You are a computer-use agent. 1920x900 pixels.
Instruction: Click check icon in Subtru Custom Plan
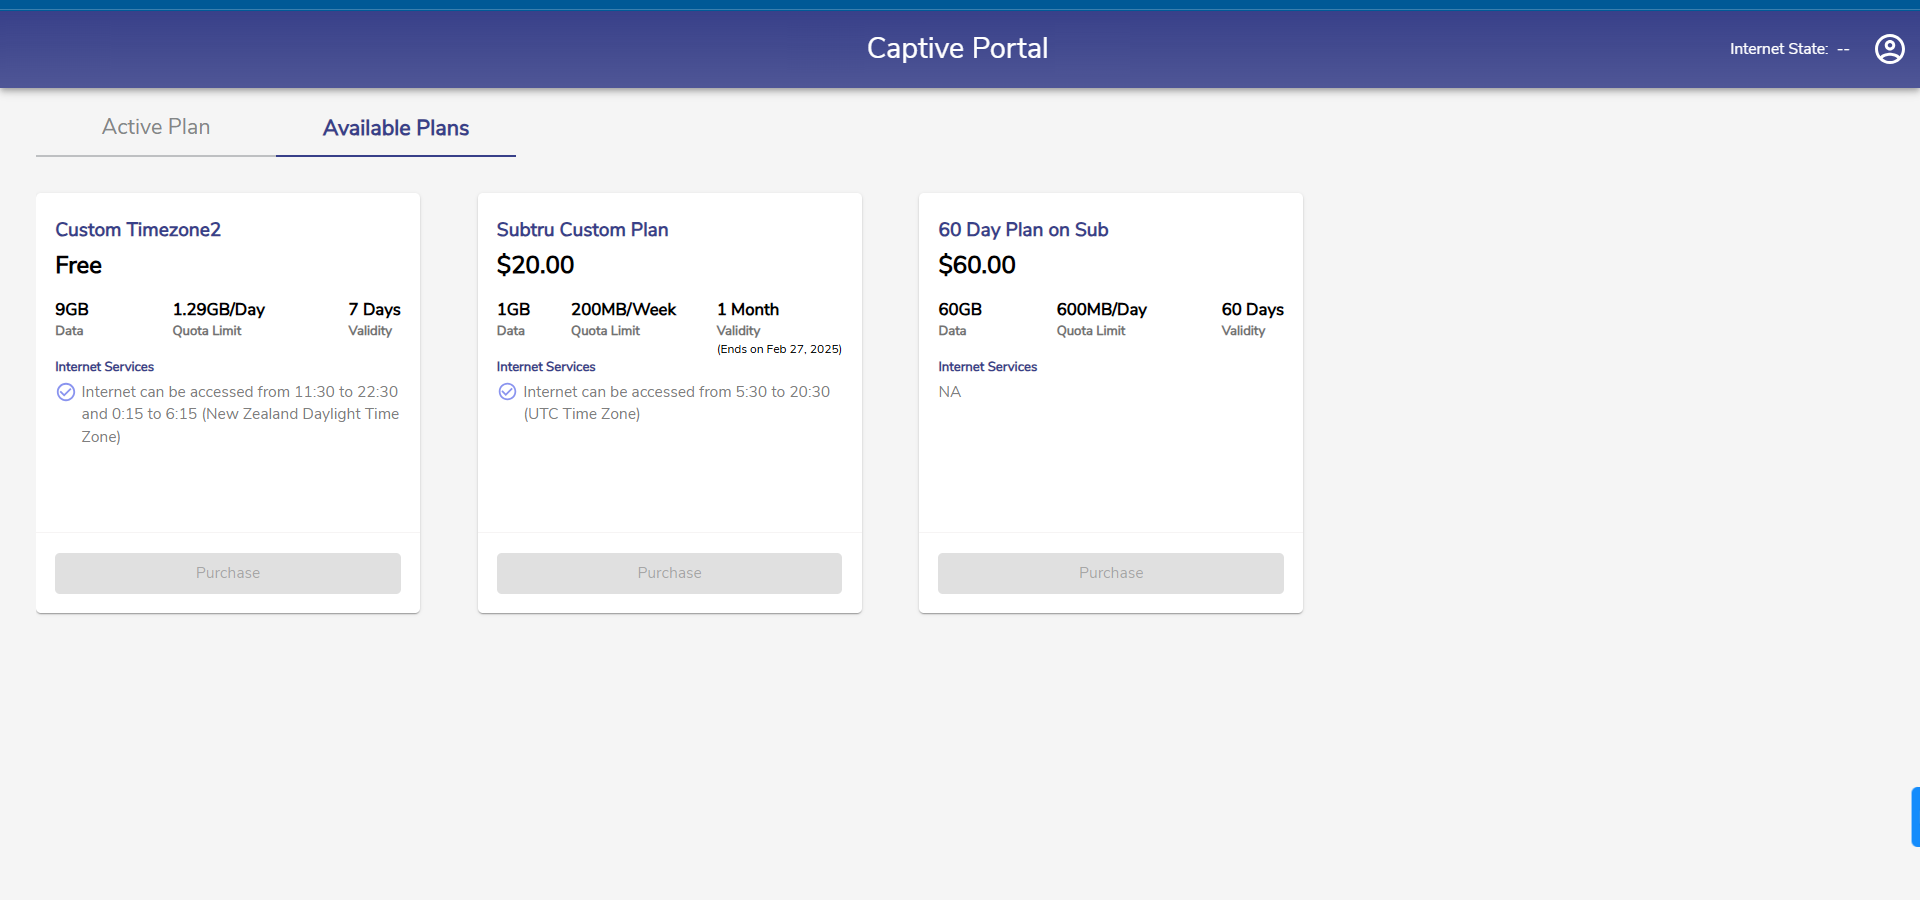tap(507, 392)
